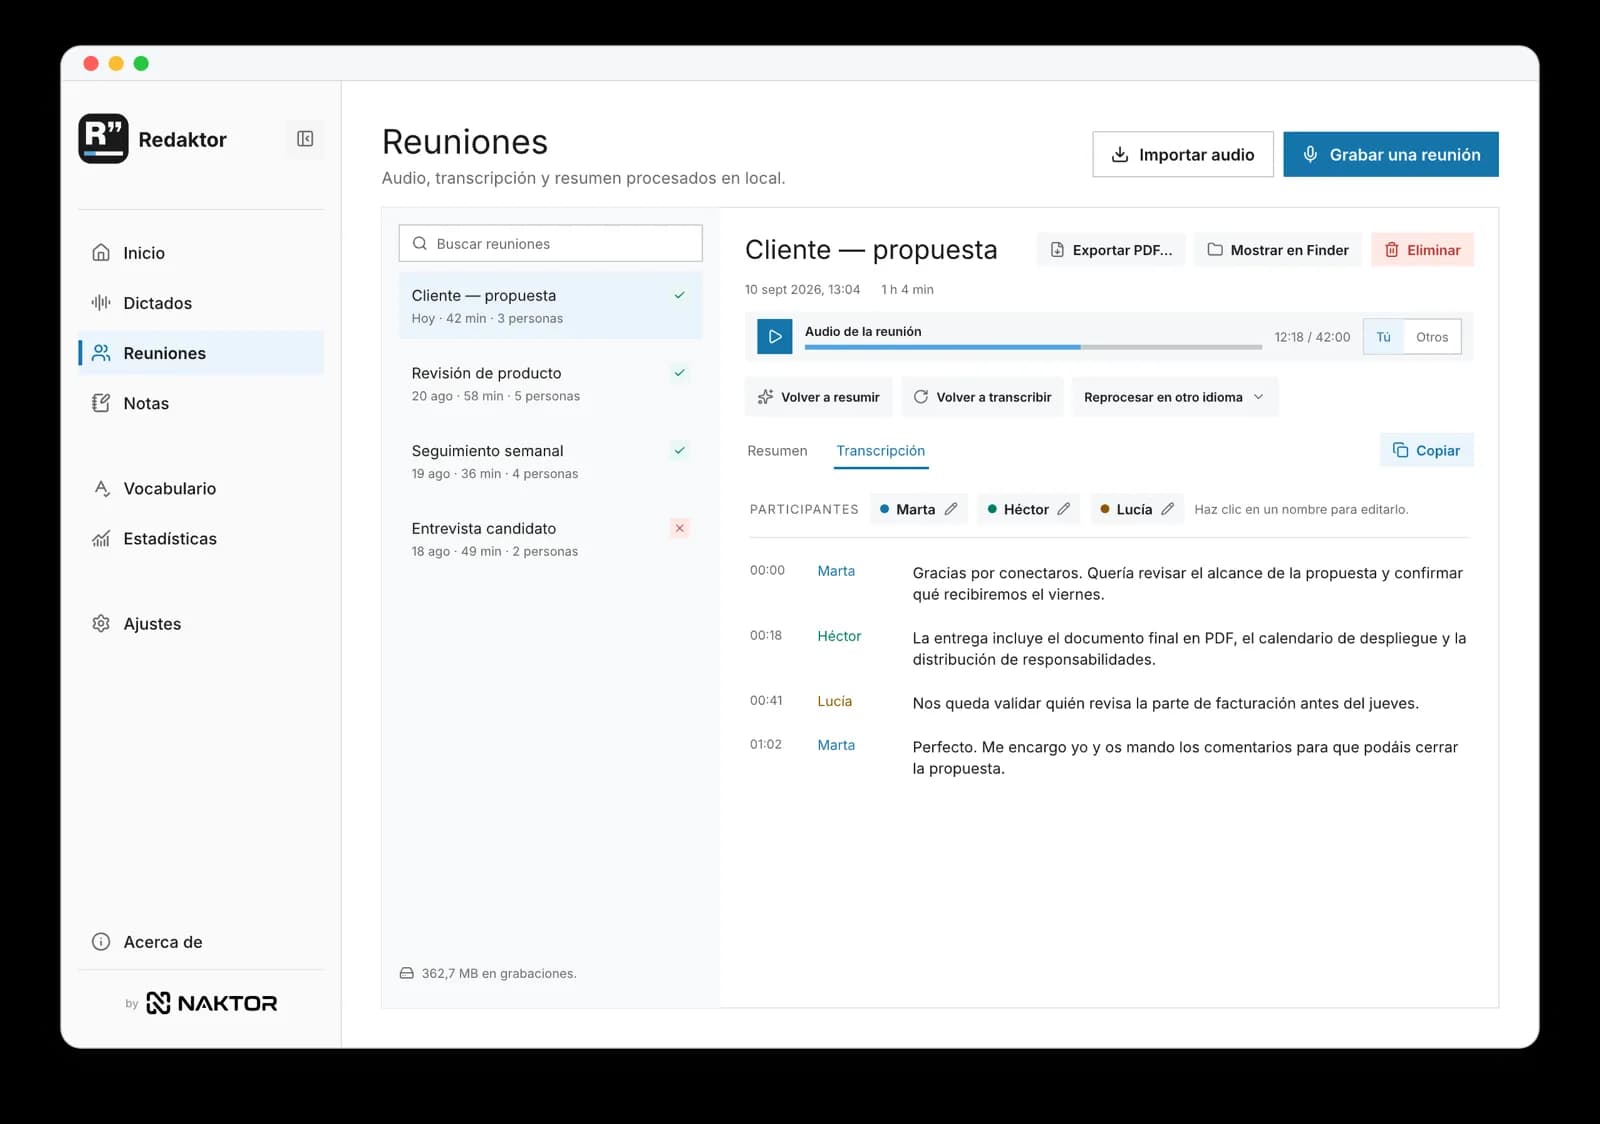Copy the transcript with Copiar
The image size is (1600, 1124).
click(x=1427, y=451)
